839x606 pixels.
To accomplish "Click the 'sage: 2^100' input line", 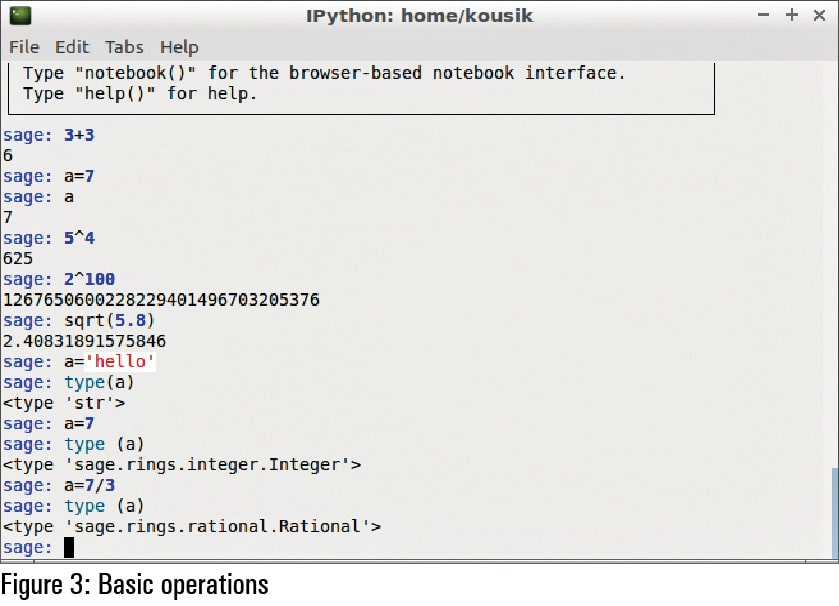I will point(59,279).
